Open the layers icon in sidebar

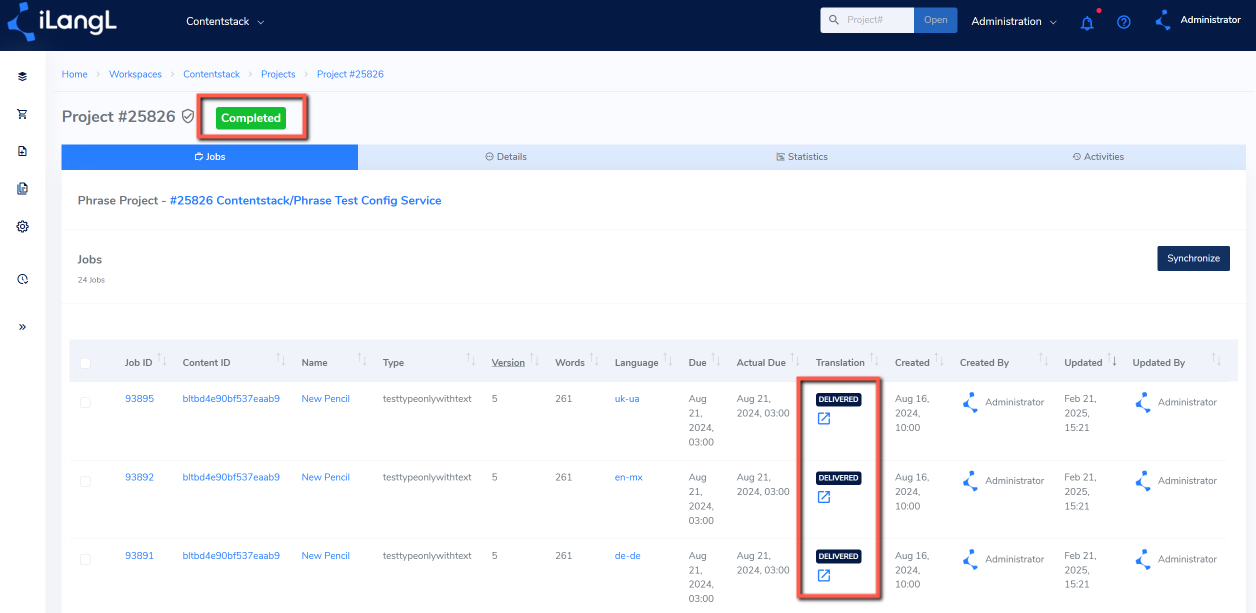[x=22, y=76]
